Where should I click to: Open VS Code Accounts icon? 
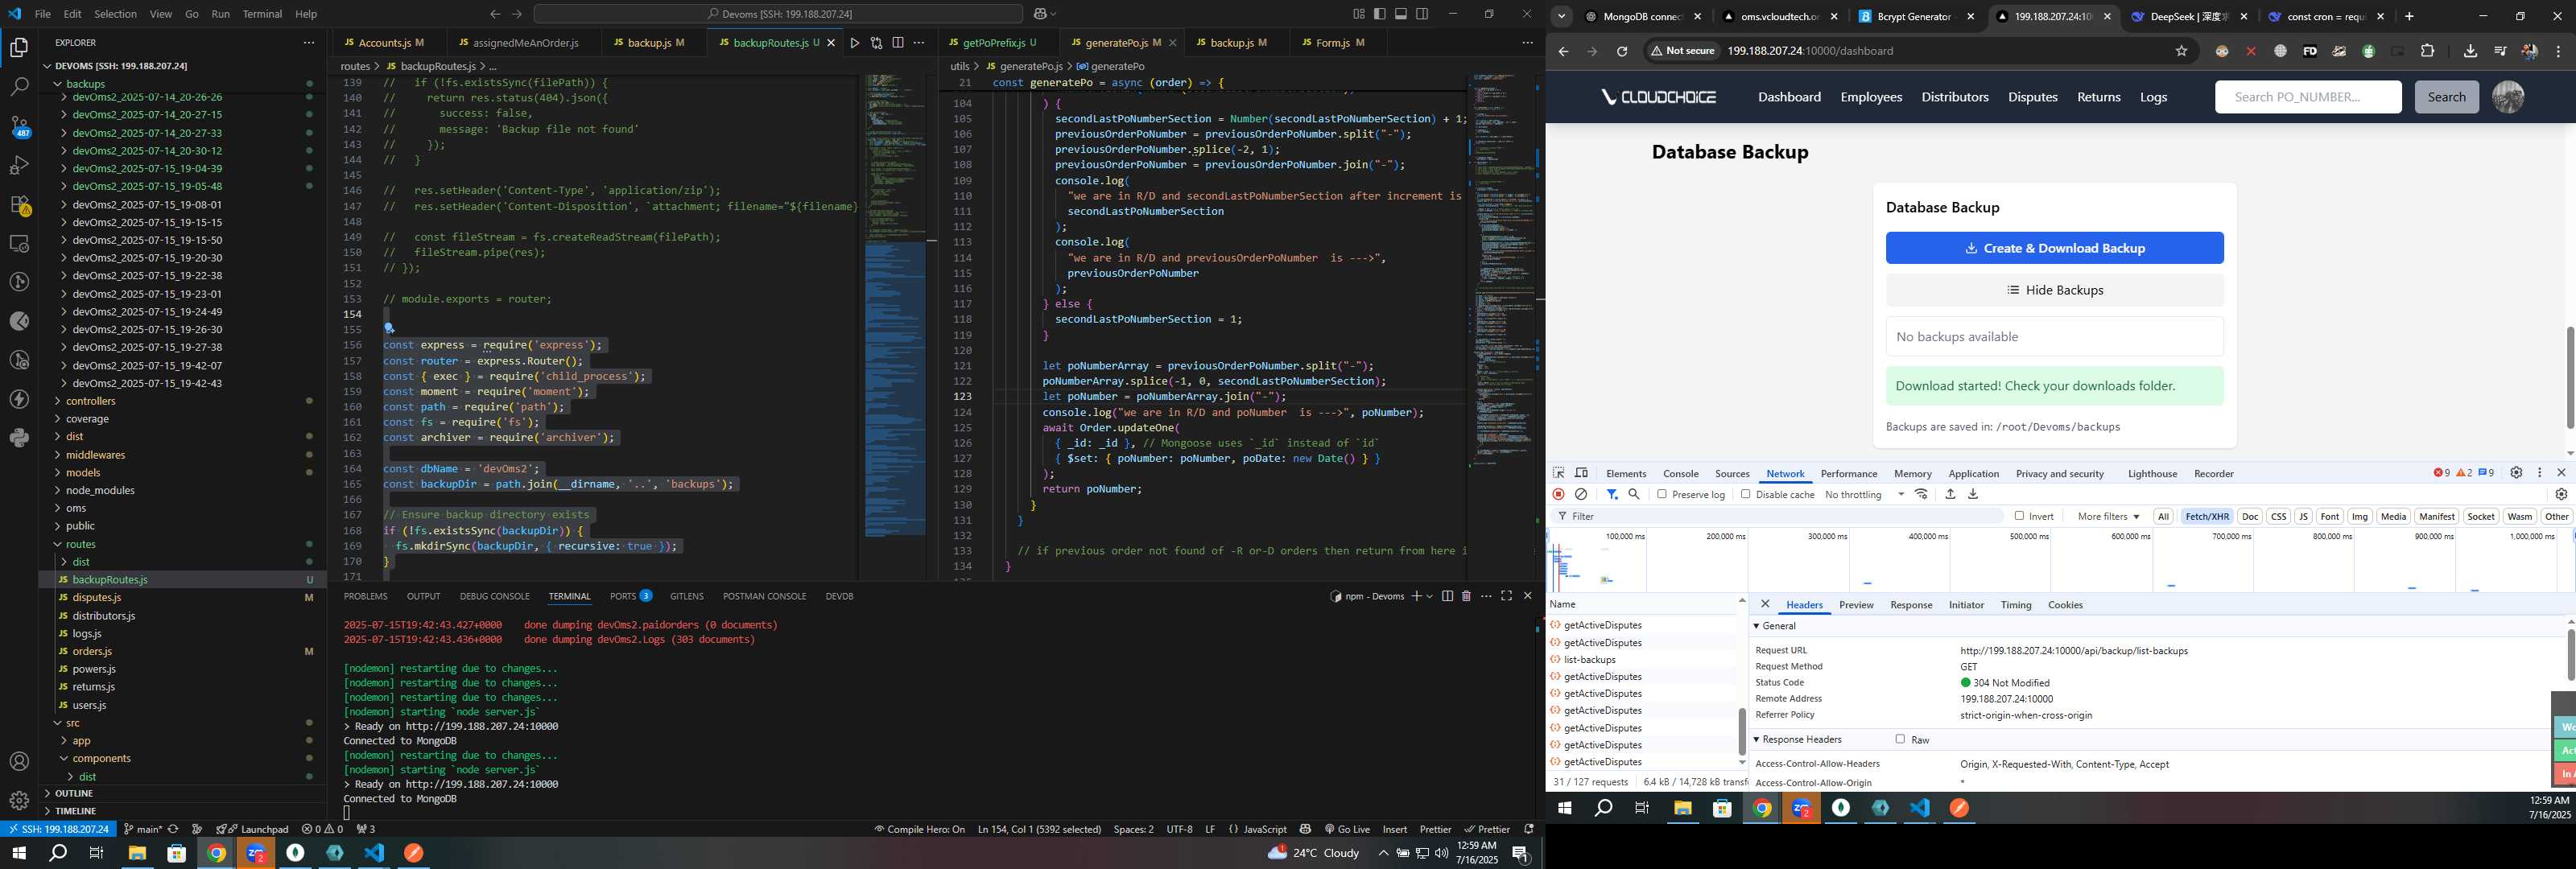pyautogui.click(x=19, y=762)
